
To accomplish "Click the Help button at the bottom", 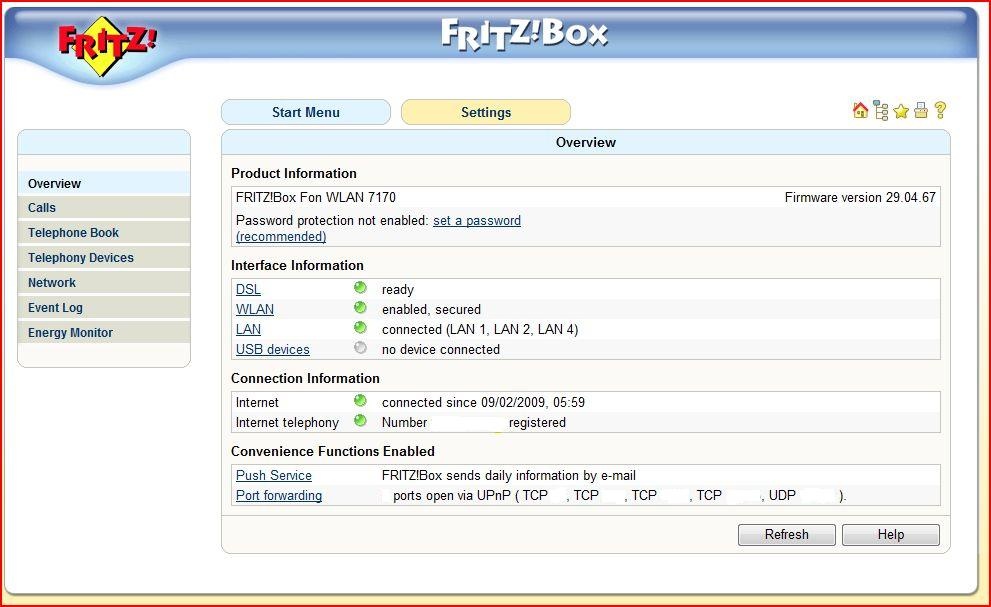I will coord(891,535).
